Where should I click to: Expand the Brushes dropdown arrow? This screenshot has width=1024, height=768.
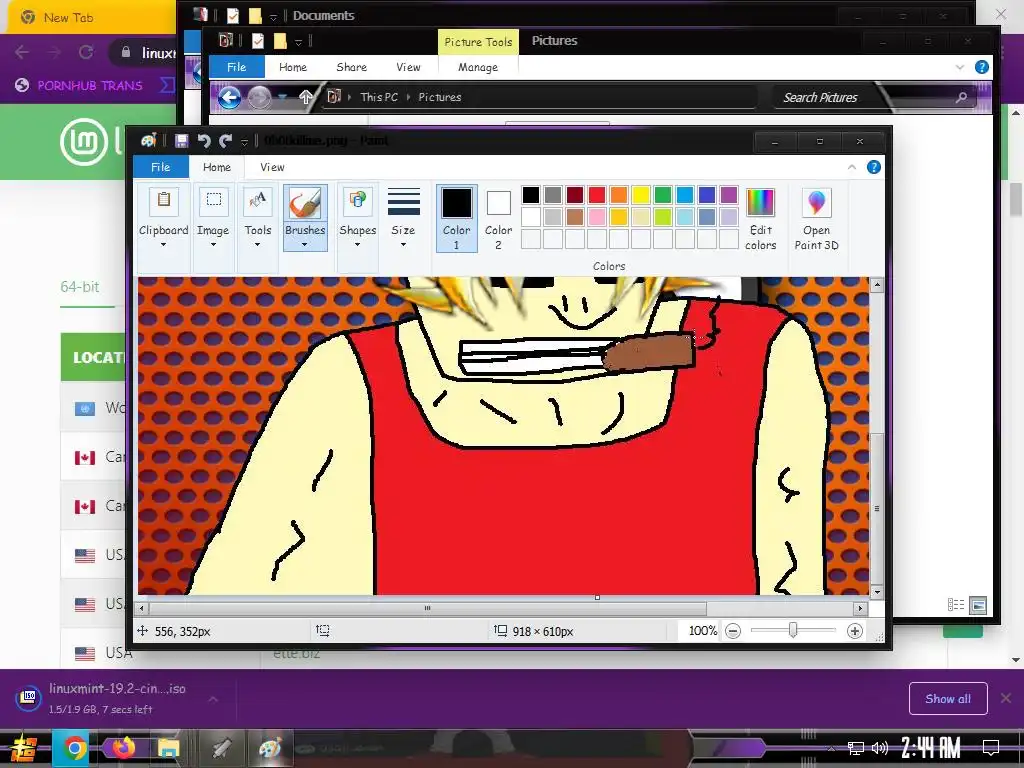305,245
